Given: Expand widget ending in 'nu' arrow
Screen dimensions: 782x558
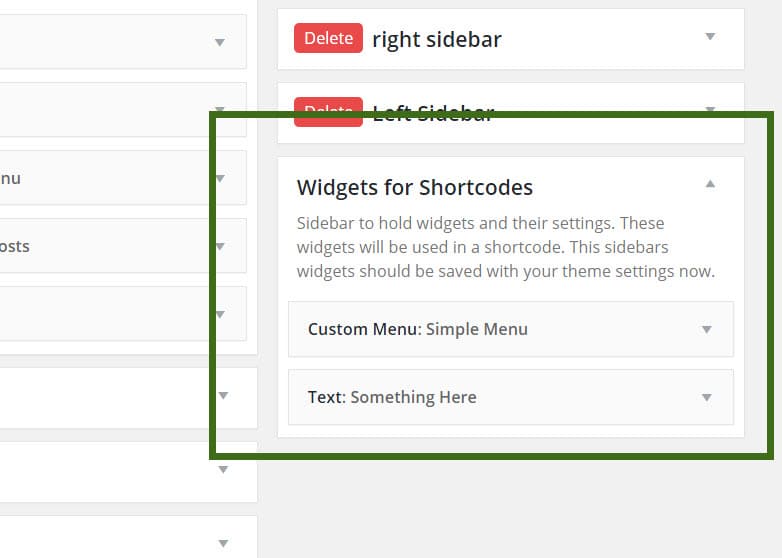Looking at the screenshot, I should point(220,179).
